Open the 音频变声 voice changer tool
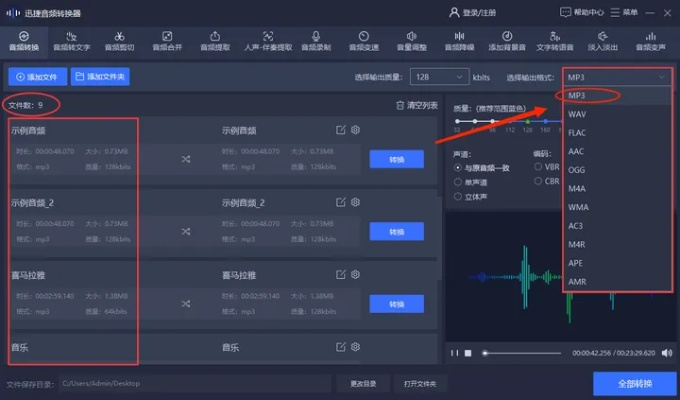Screen dimensions: 680x400 click(651, 42)
